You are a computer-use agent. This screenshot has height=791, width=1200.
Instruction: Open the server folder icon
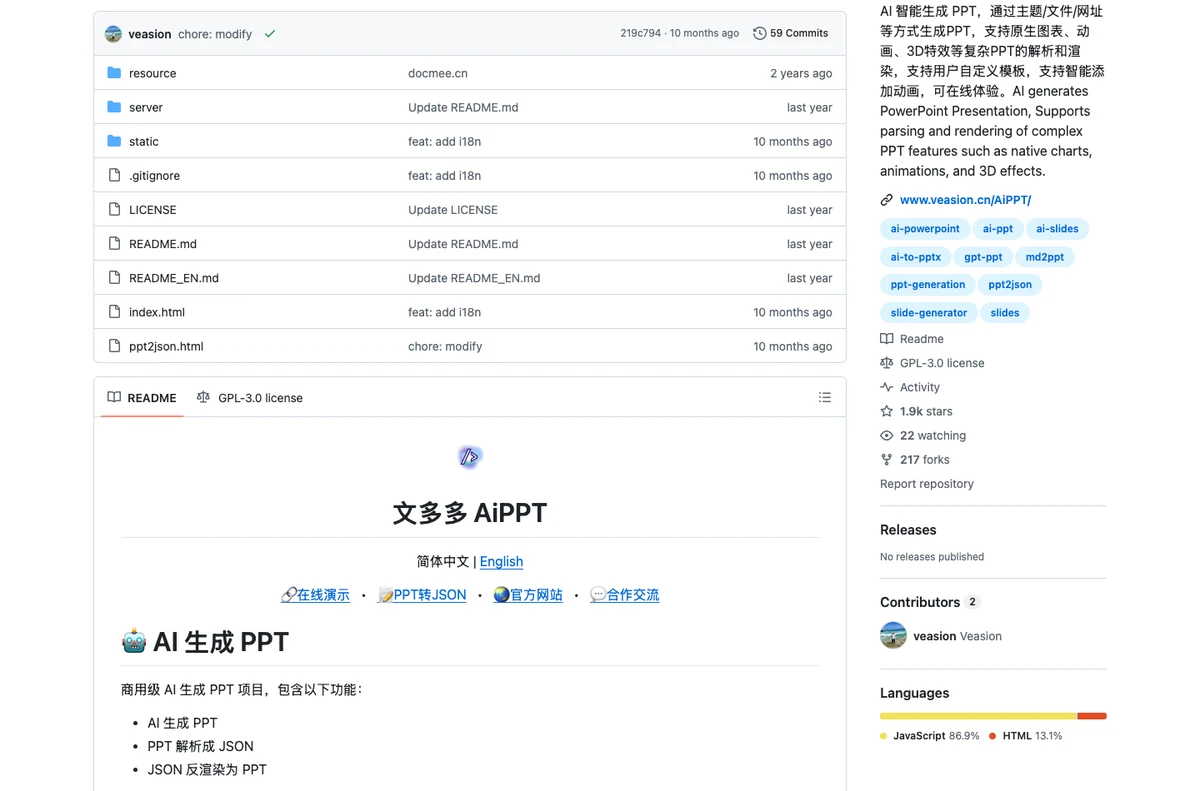(114, 107)
